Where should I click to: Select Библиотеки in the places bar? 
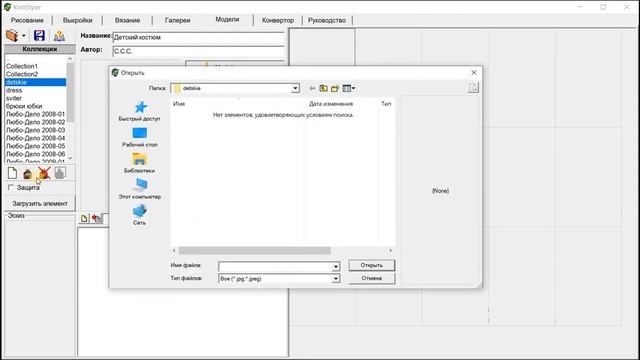tap(140, 163)
